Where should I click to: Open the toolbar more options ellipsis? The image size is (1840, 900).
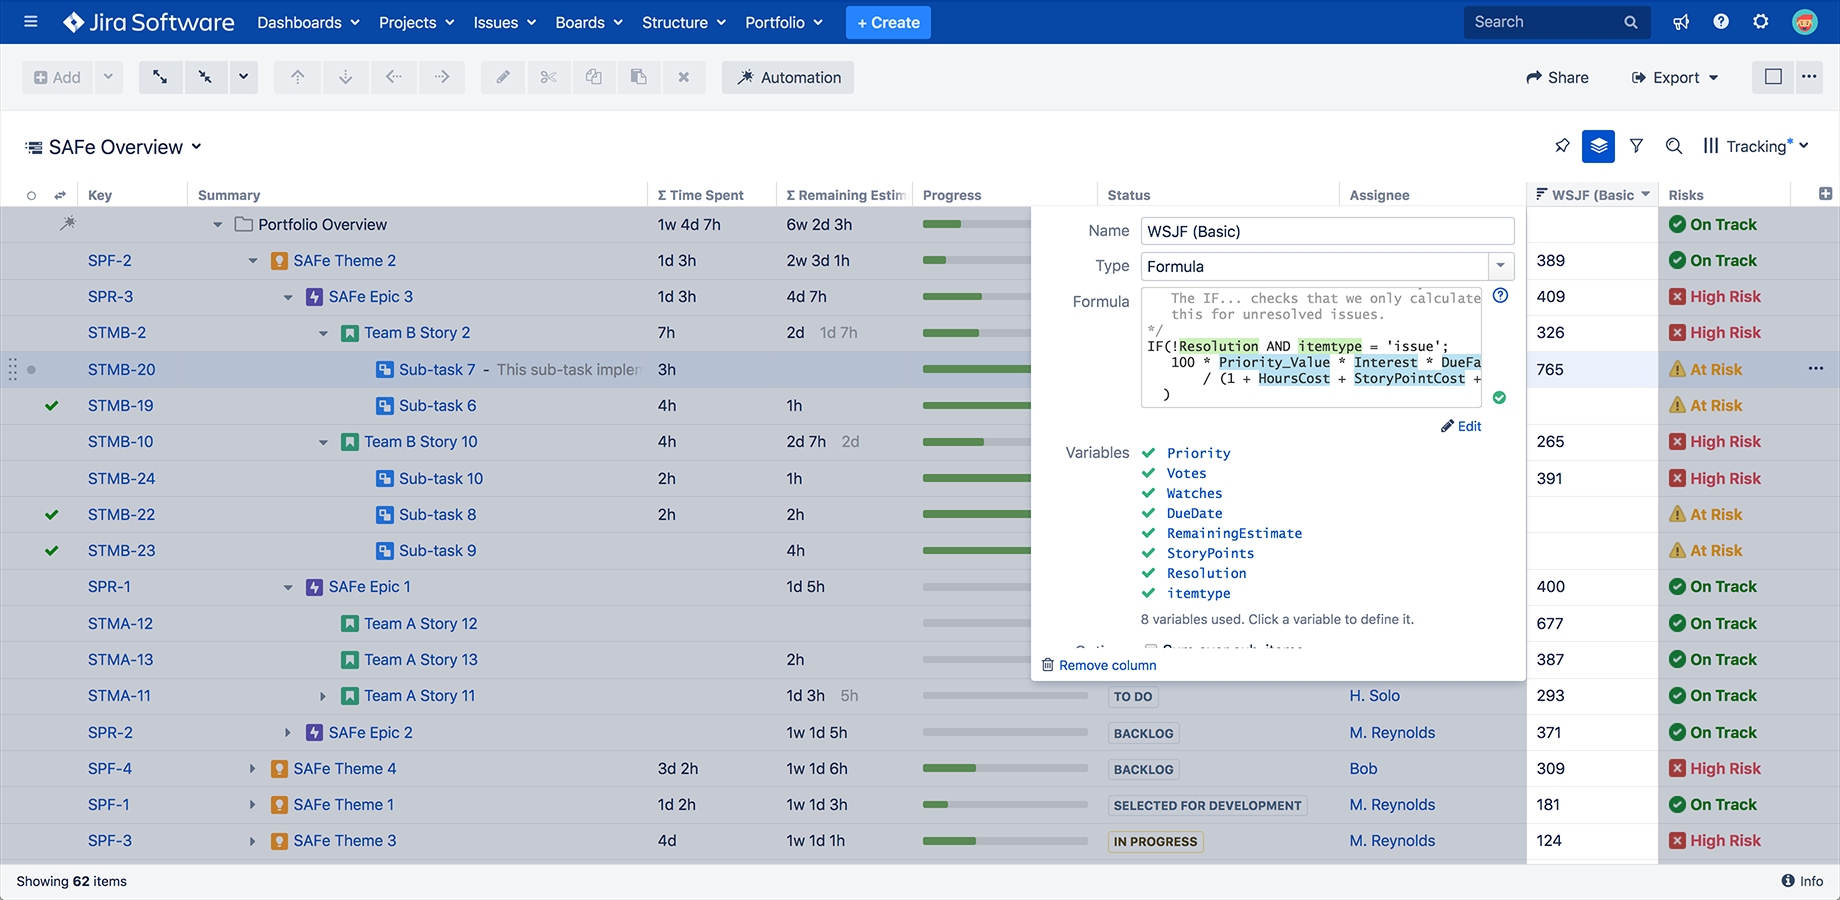(x=1809, y=77)
